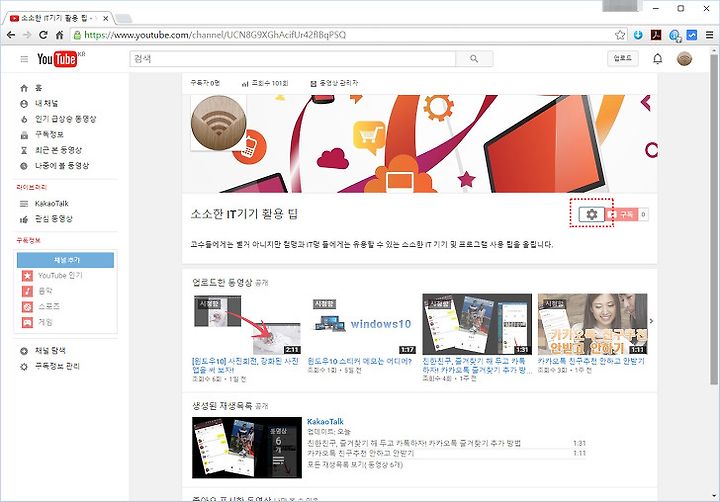This screenshot has height=502, width=720.
Task: Click inside the YouTube 검색 search field
Action: pos(292,59)
